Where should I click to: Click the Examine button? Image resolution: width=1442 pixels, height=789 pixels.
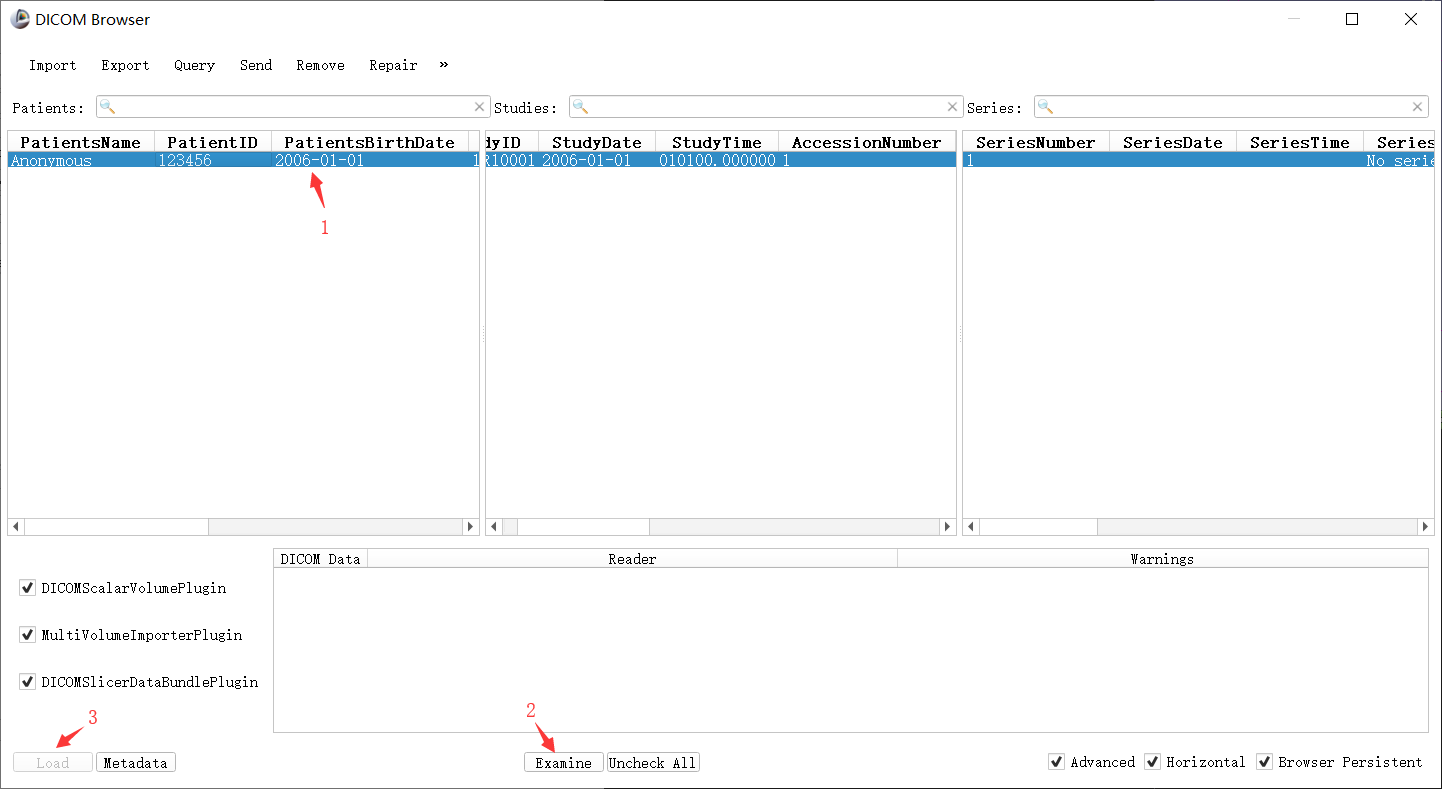(564, 763)
